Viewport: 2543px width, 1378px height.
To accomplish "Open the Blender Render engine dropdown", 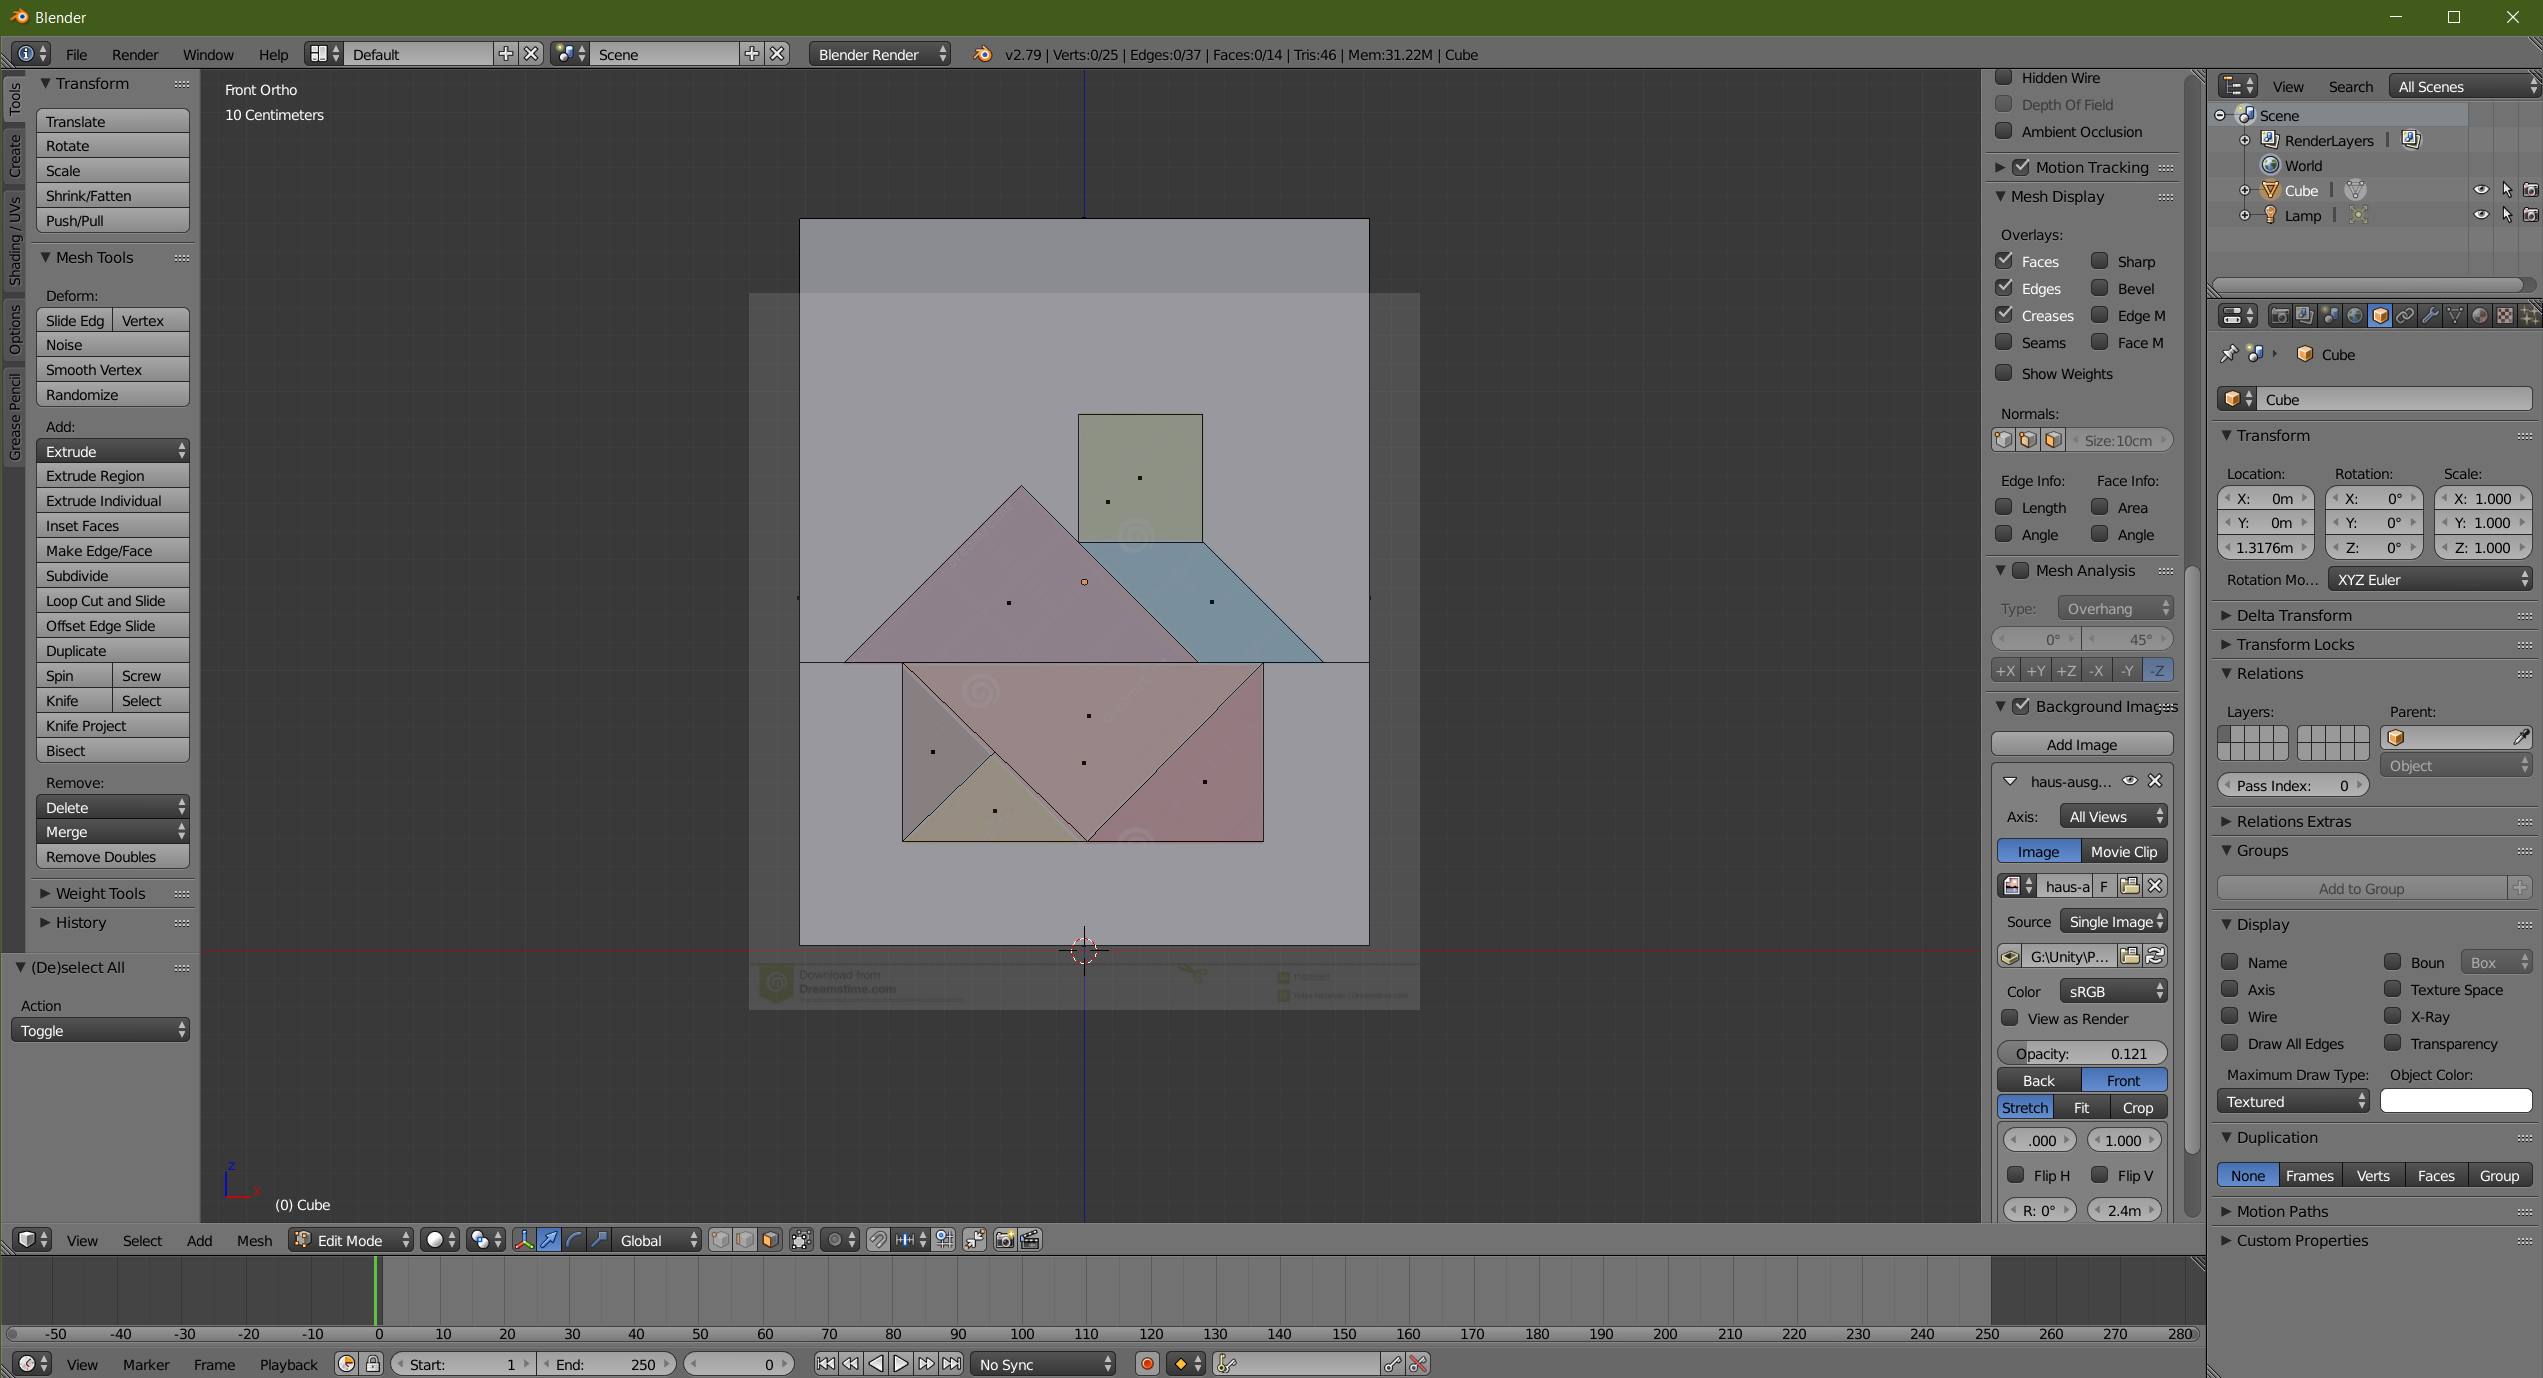I will [880, 54].
